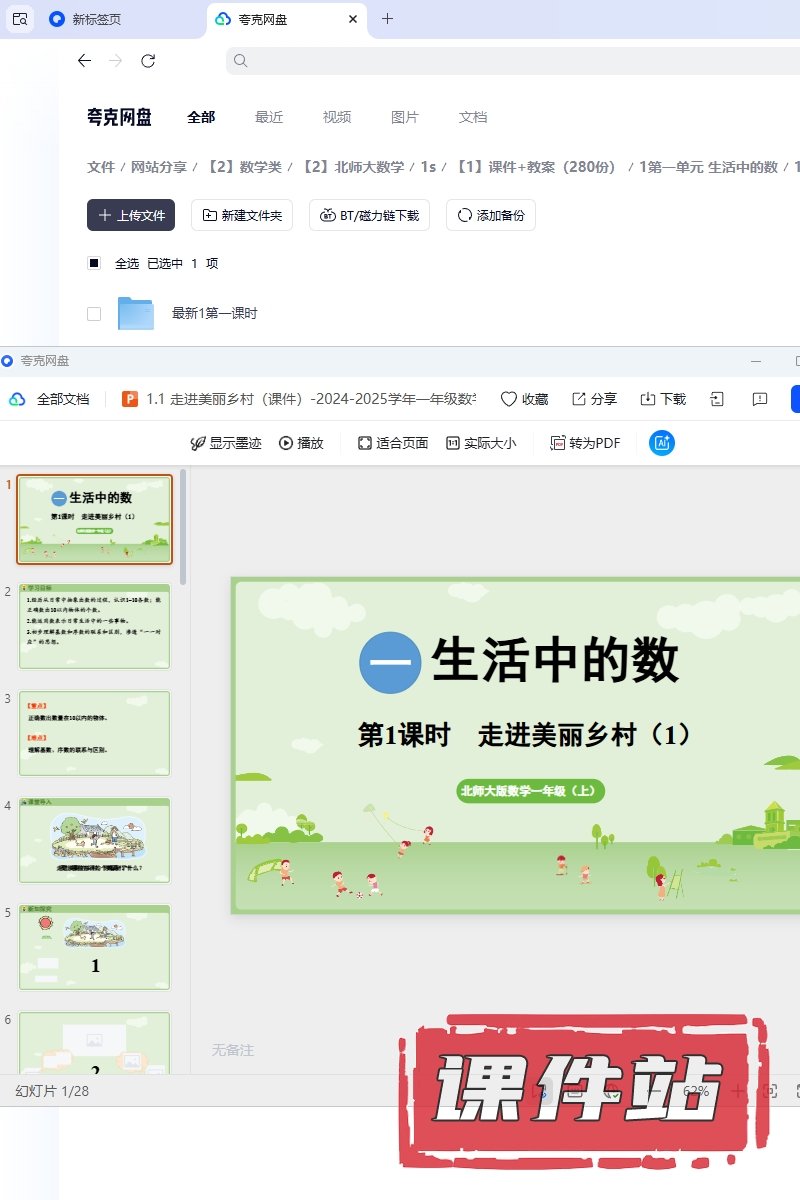The width and height of the screenshot is (800, 1200).
Task: Click the 上传文件 upload button
Action: coord(131,215)
